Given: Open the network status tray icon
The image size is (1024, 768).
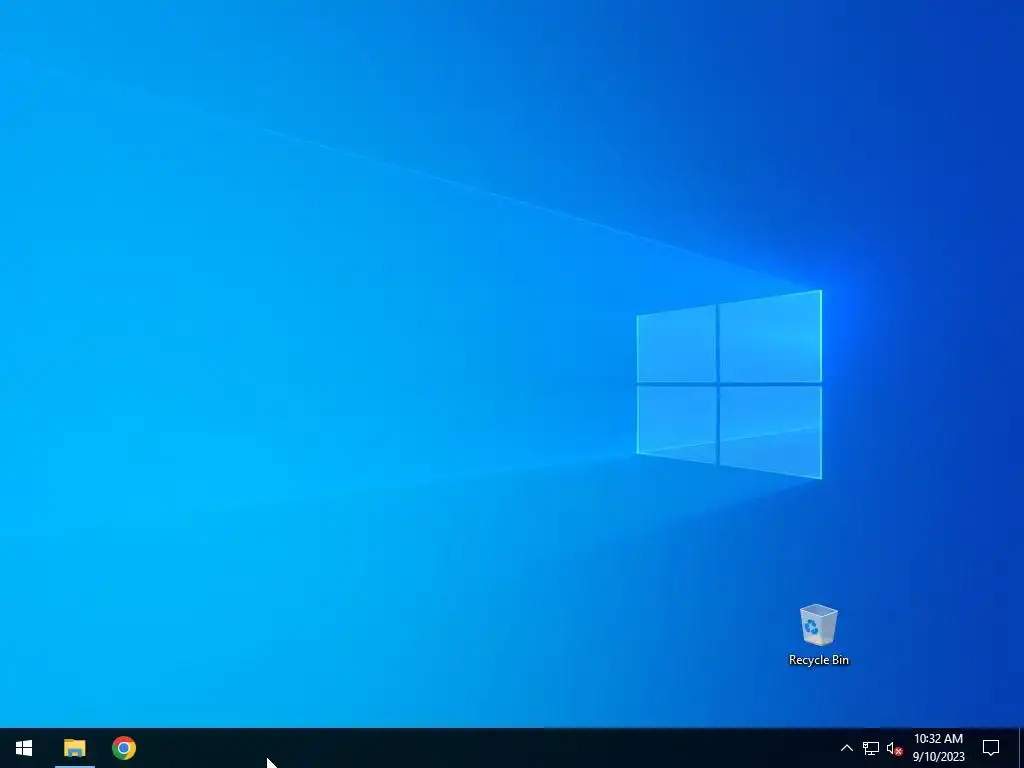Looking at the screenshot, I should pos(871,748).
